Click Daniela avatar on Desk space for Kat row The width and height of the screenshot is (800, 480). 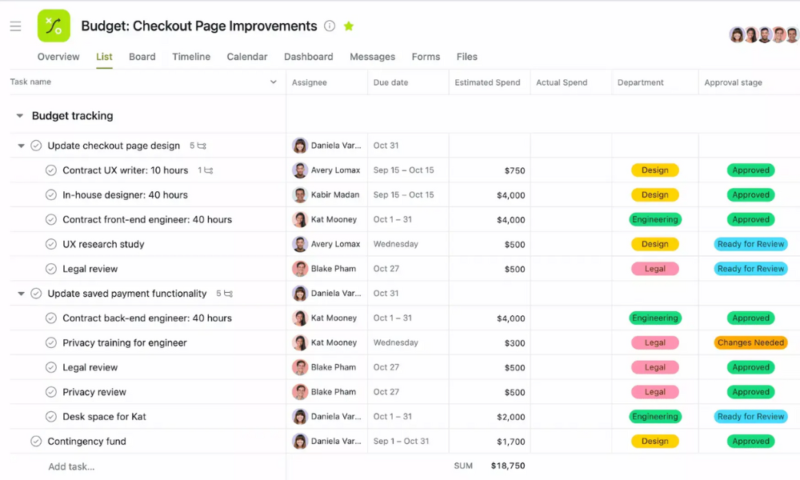299,417
